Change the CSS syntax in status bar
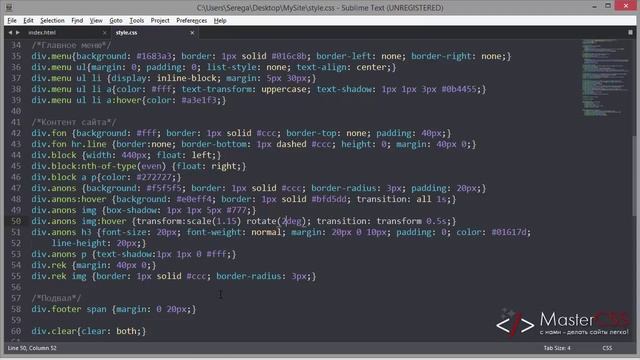 click(x=607, y=348)
